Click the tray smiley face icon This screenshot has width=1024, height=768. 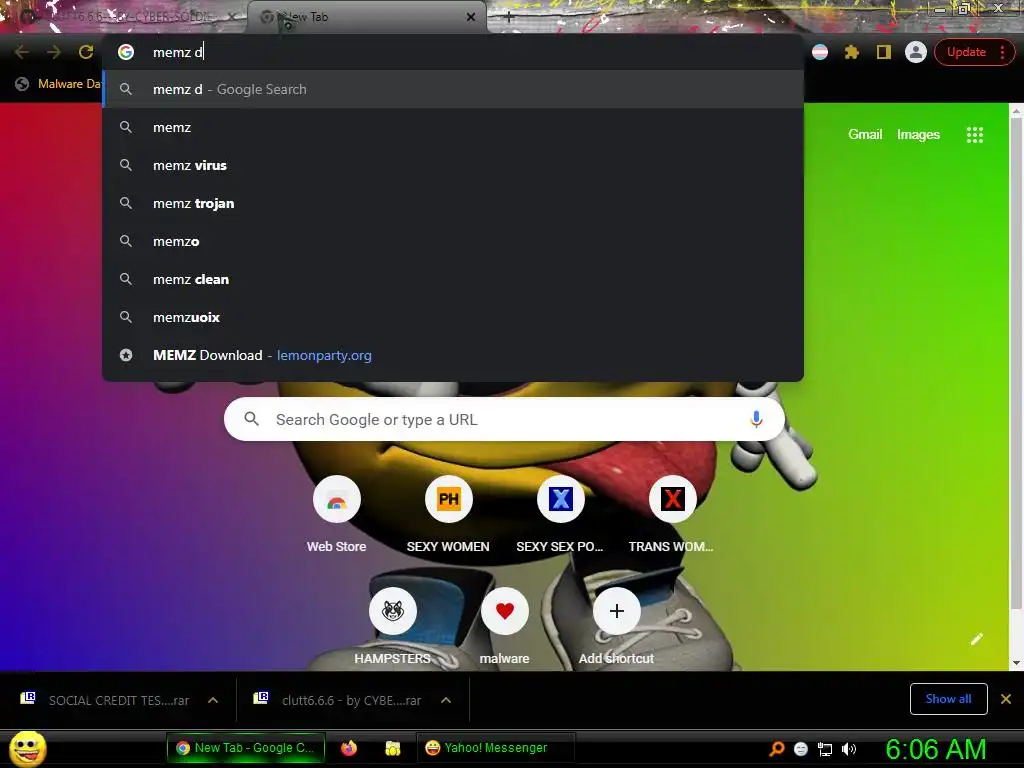[x=801, y=749]
